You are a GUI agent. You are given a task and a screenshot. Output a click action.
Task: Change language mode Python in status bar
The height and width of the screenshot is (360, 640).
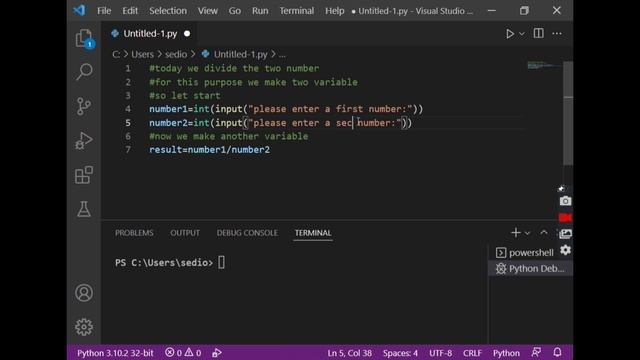506,353
